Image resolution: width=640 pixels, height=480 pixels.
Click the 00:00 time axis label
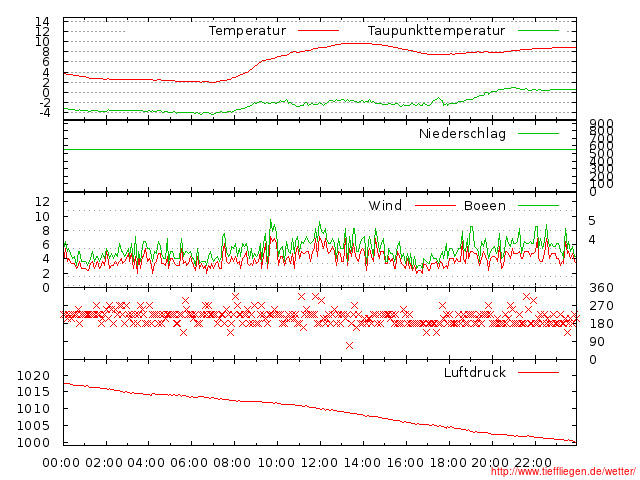pyautogui.click(x=61, y=463)
